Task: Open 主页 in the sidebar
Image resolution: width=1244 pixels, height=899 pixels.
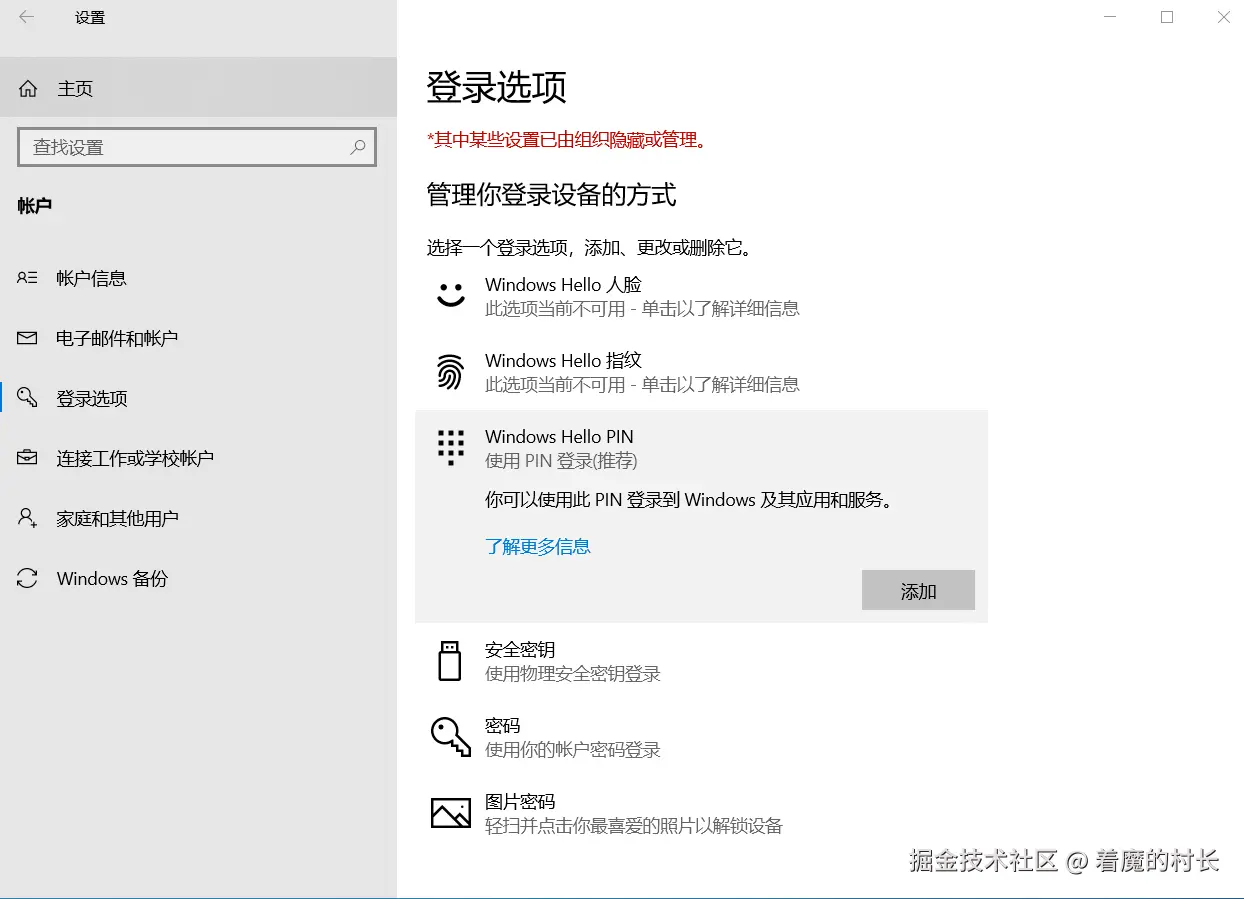Action: click(198, 89)
